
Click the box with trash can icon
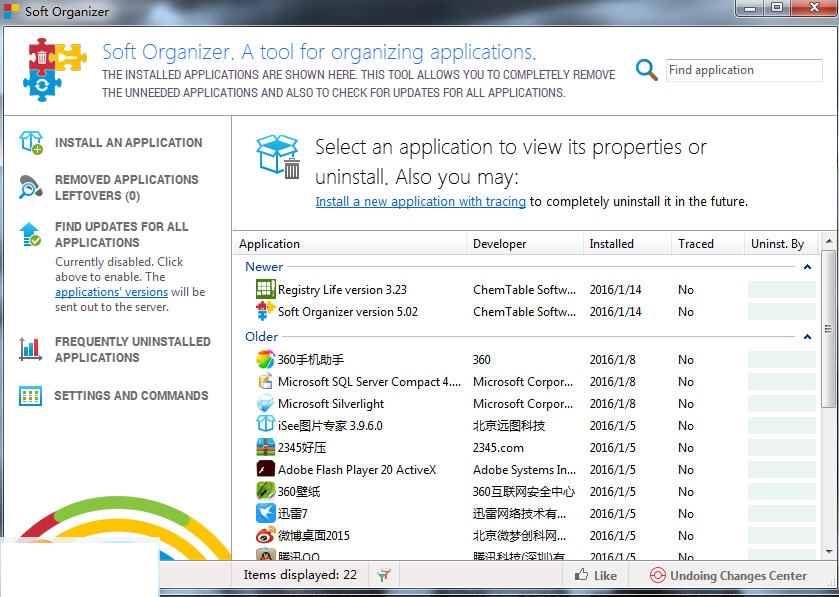tap(278, 156)
